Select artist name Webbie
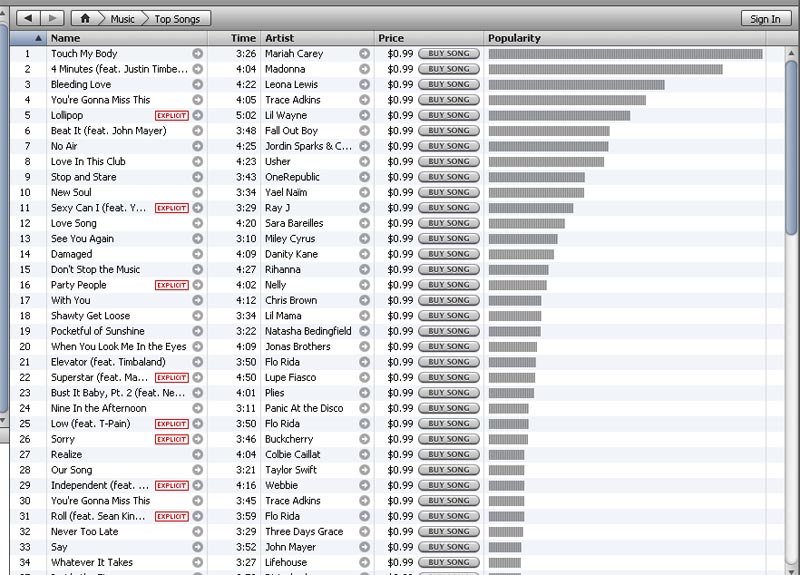This screenshot has height=575, width=800. (x=281, y=485)
